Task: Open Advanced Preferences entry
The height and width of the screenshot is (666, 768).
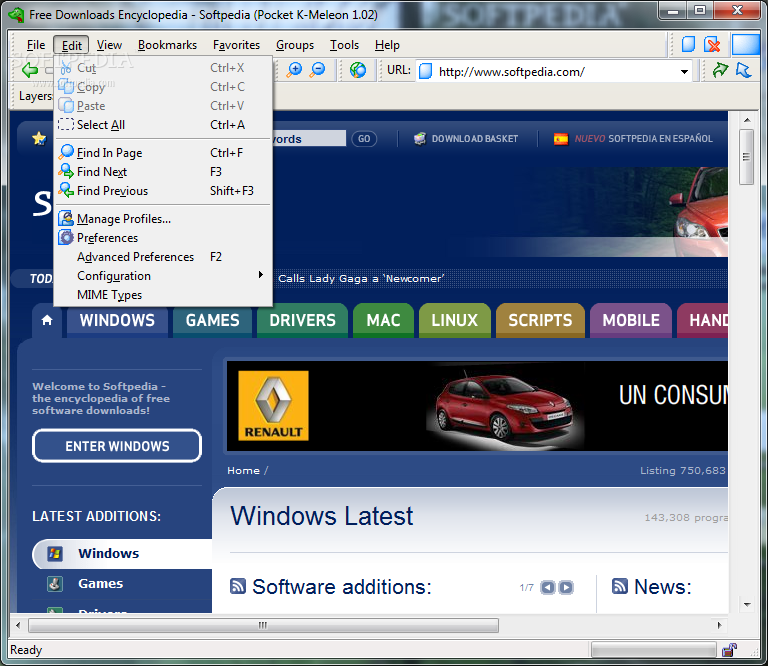Action: (162, 257)
